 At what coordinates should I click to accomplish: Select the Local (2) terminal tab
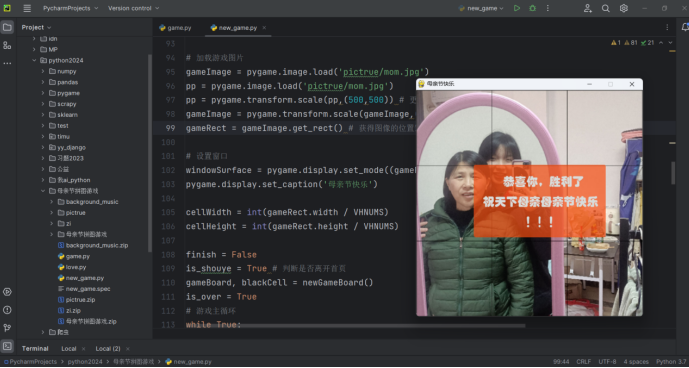point(108,348)
